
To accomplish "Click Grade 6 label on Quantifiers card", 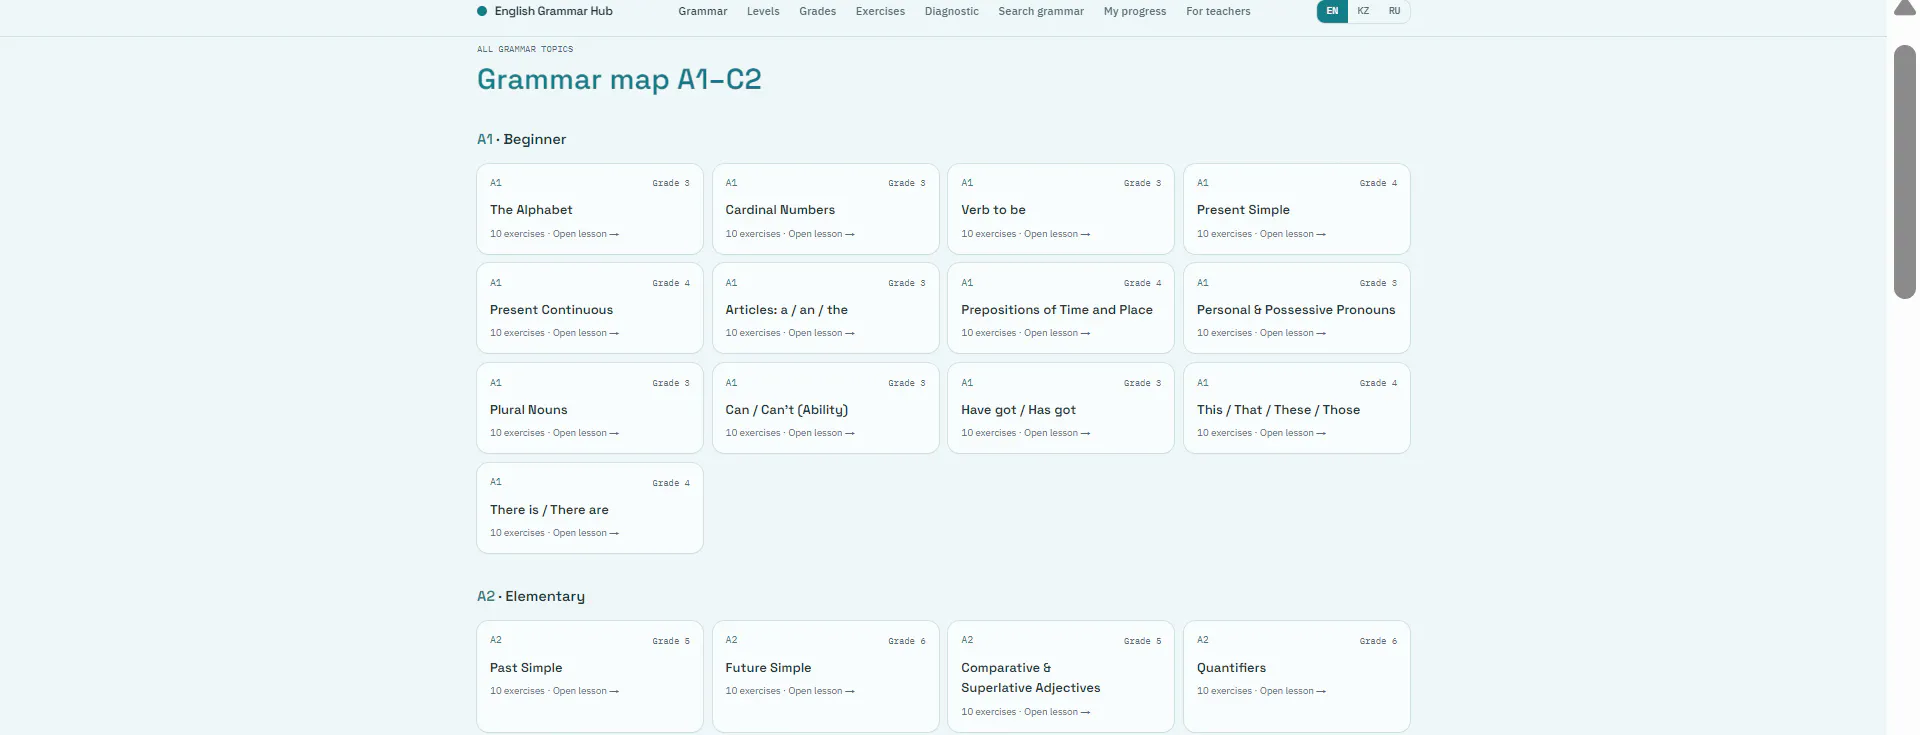I will pyautogui.click(x=1378, y=641).
